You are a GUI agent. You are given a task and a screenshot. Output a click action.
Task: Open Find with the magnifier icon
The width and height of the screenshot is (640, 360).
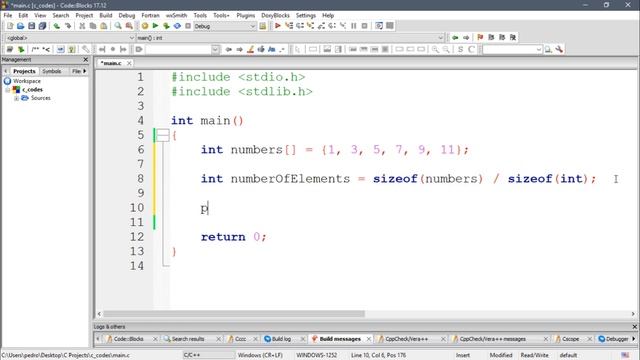pyautogui.click(x=118, y=26)
